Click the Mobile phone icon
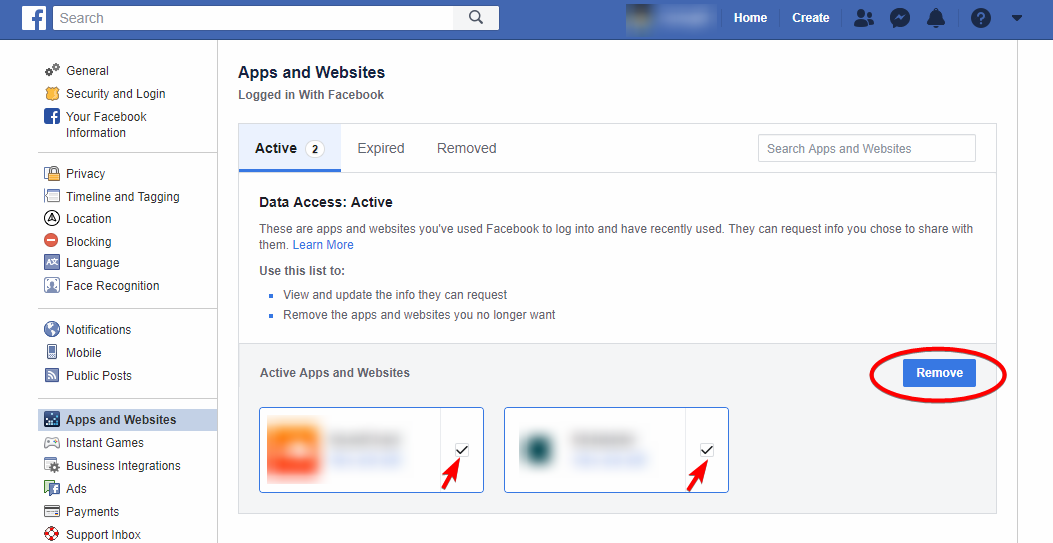Image resolution: width=1053 pixels, height=543 pixels. (52, 352)
